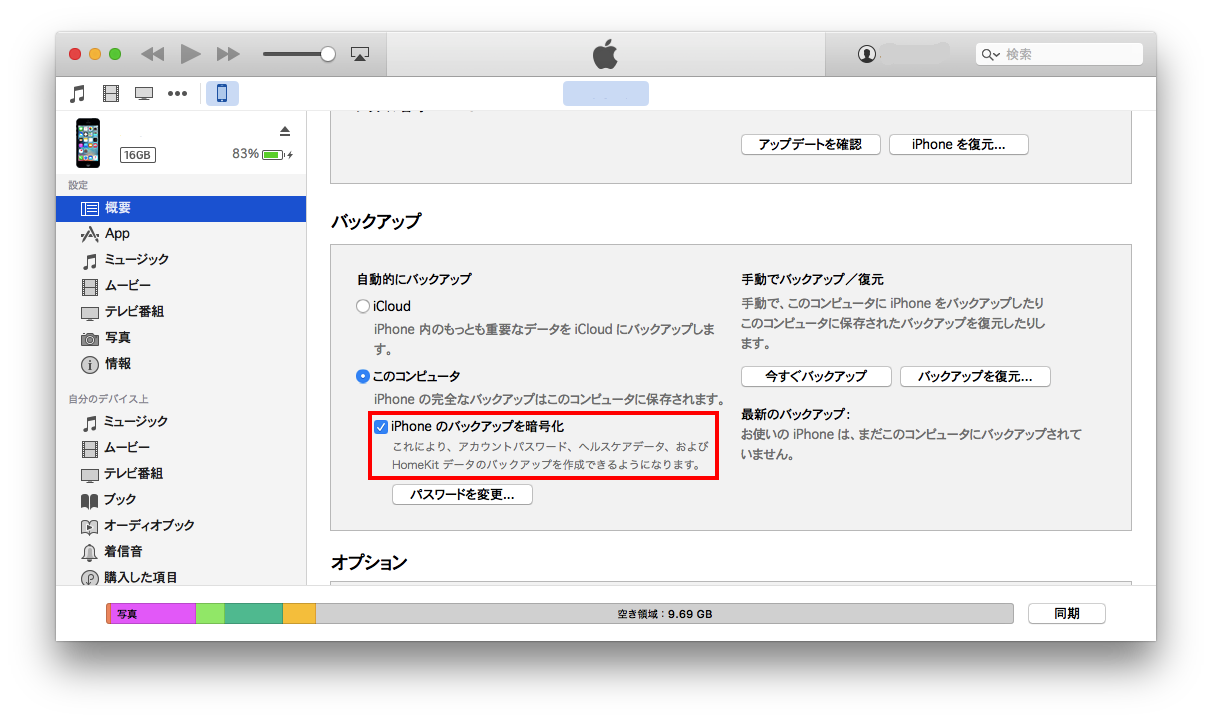Image resolution: width=1212 pixels, height=721 pixels.
Task: Click パスワードを変更 button
Action: 462,495
